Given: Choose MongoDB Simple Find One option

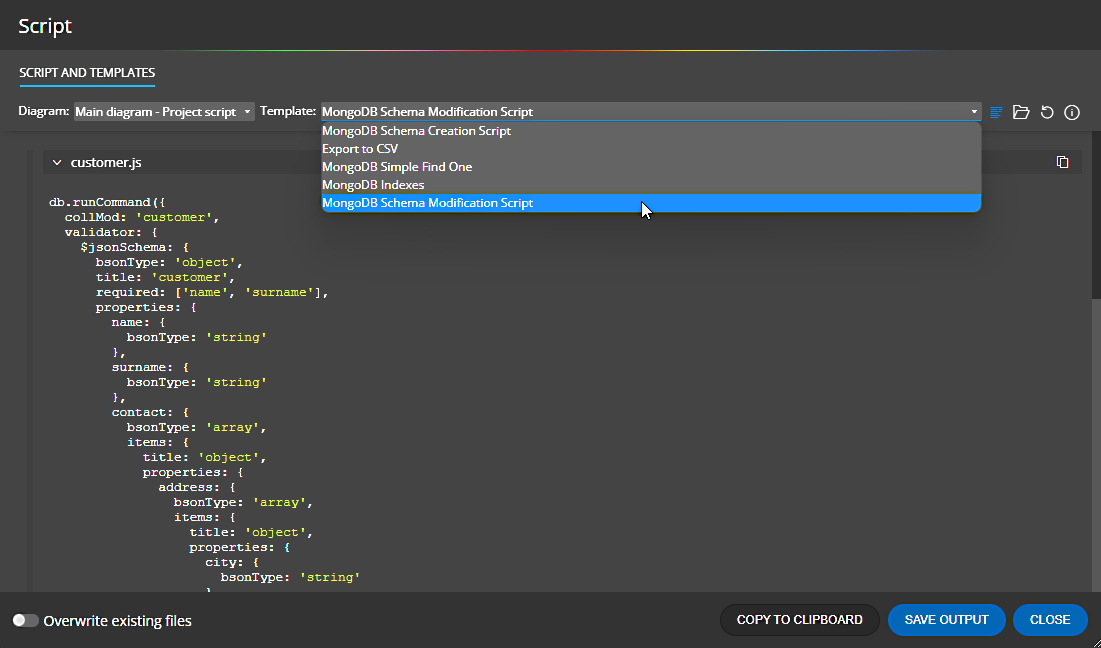Looking at the screenshot, I should [396, 166].
